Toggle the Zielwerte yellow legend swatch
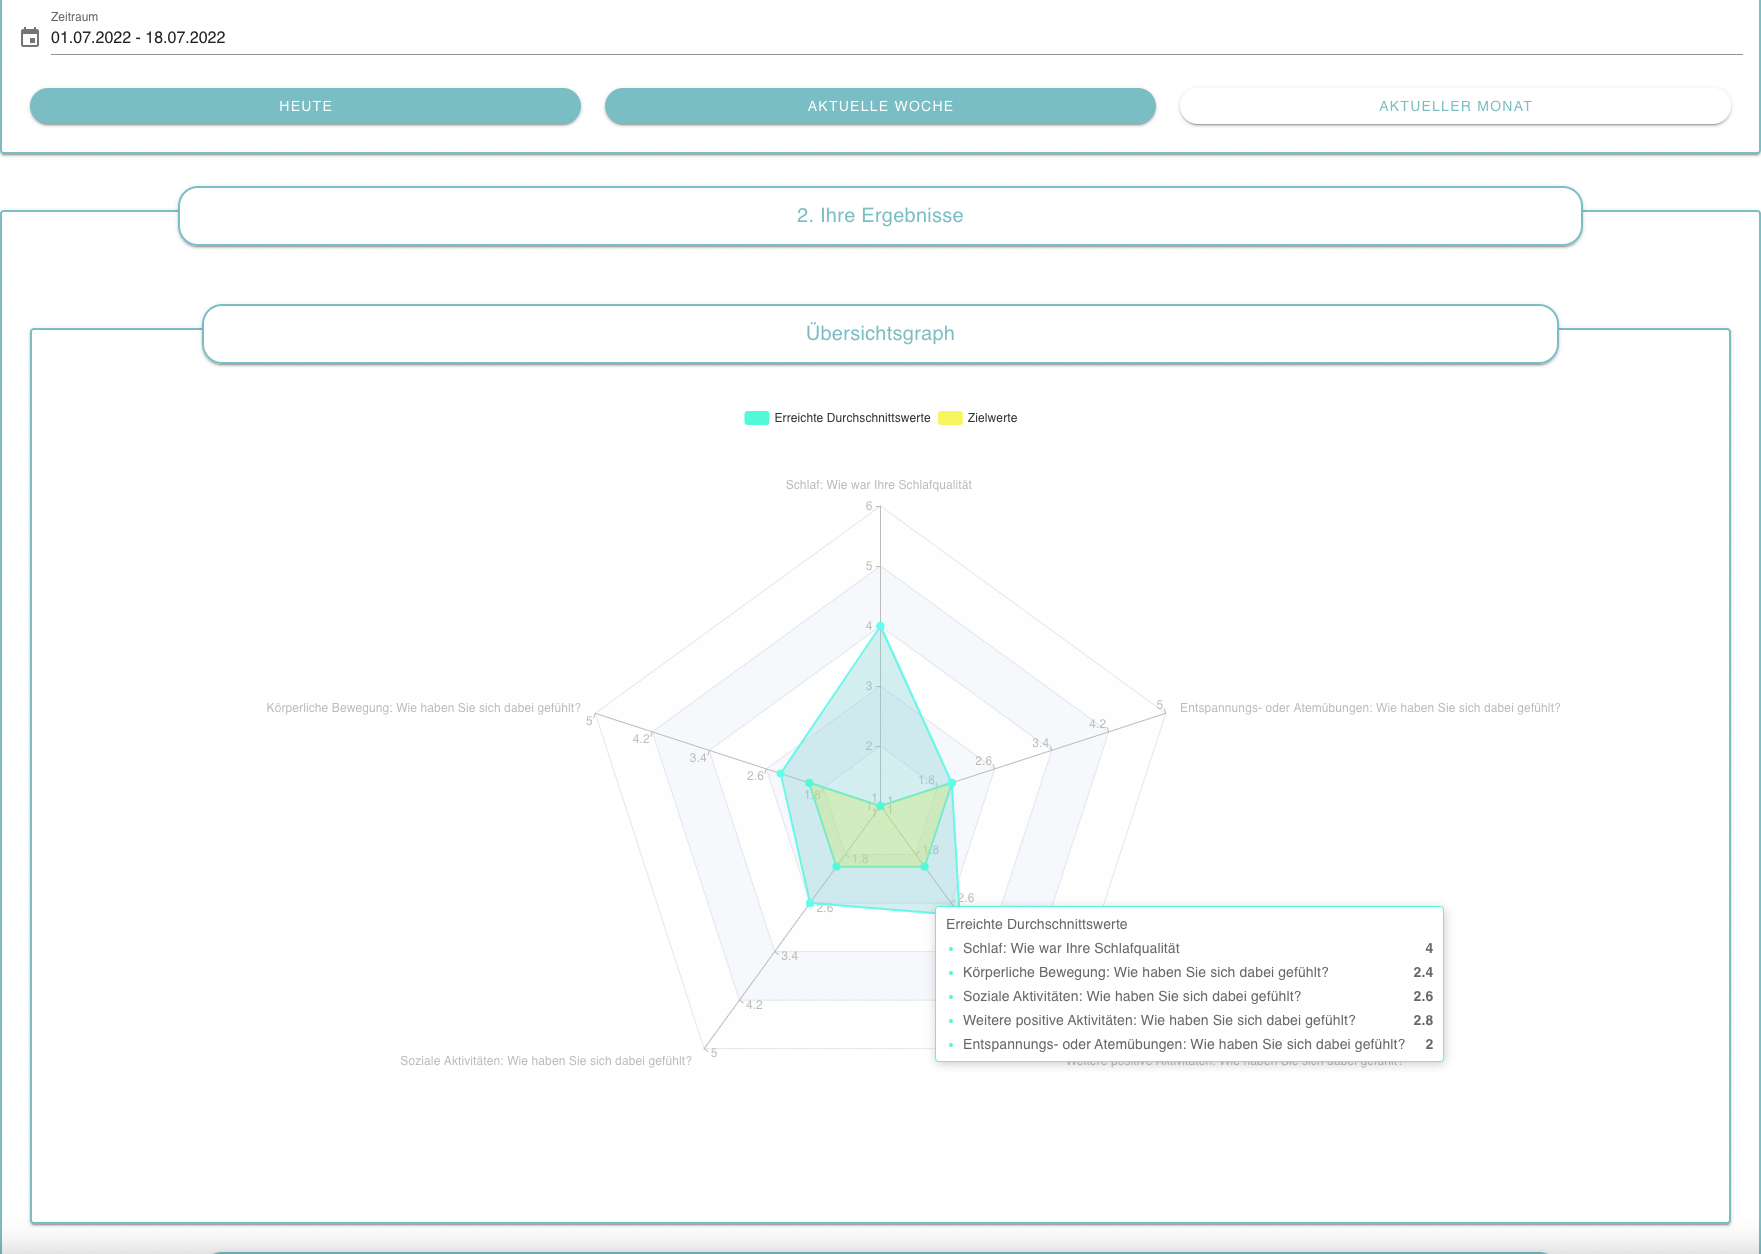The width and height of the screenshot is (1761, 1254). pos(950,418)
